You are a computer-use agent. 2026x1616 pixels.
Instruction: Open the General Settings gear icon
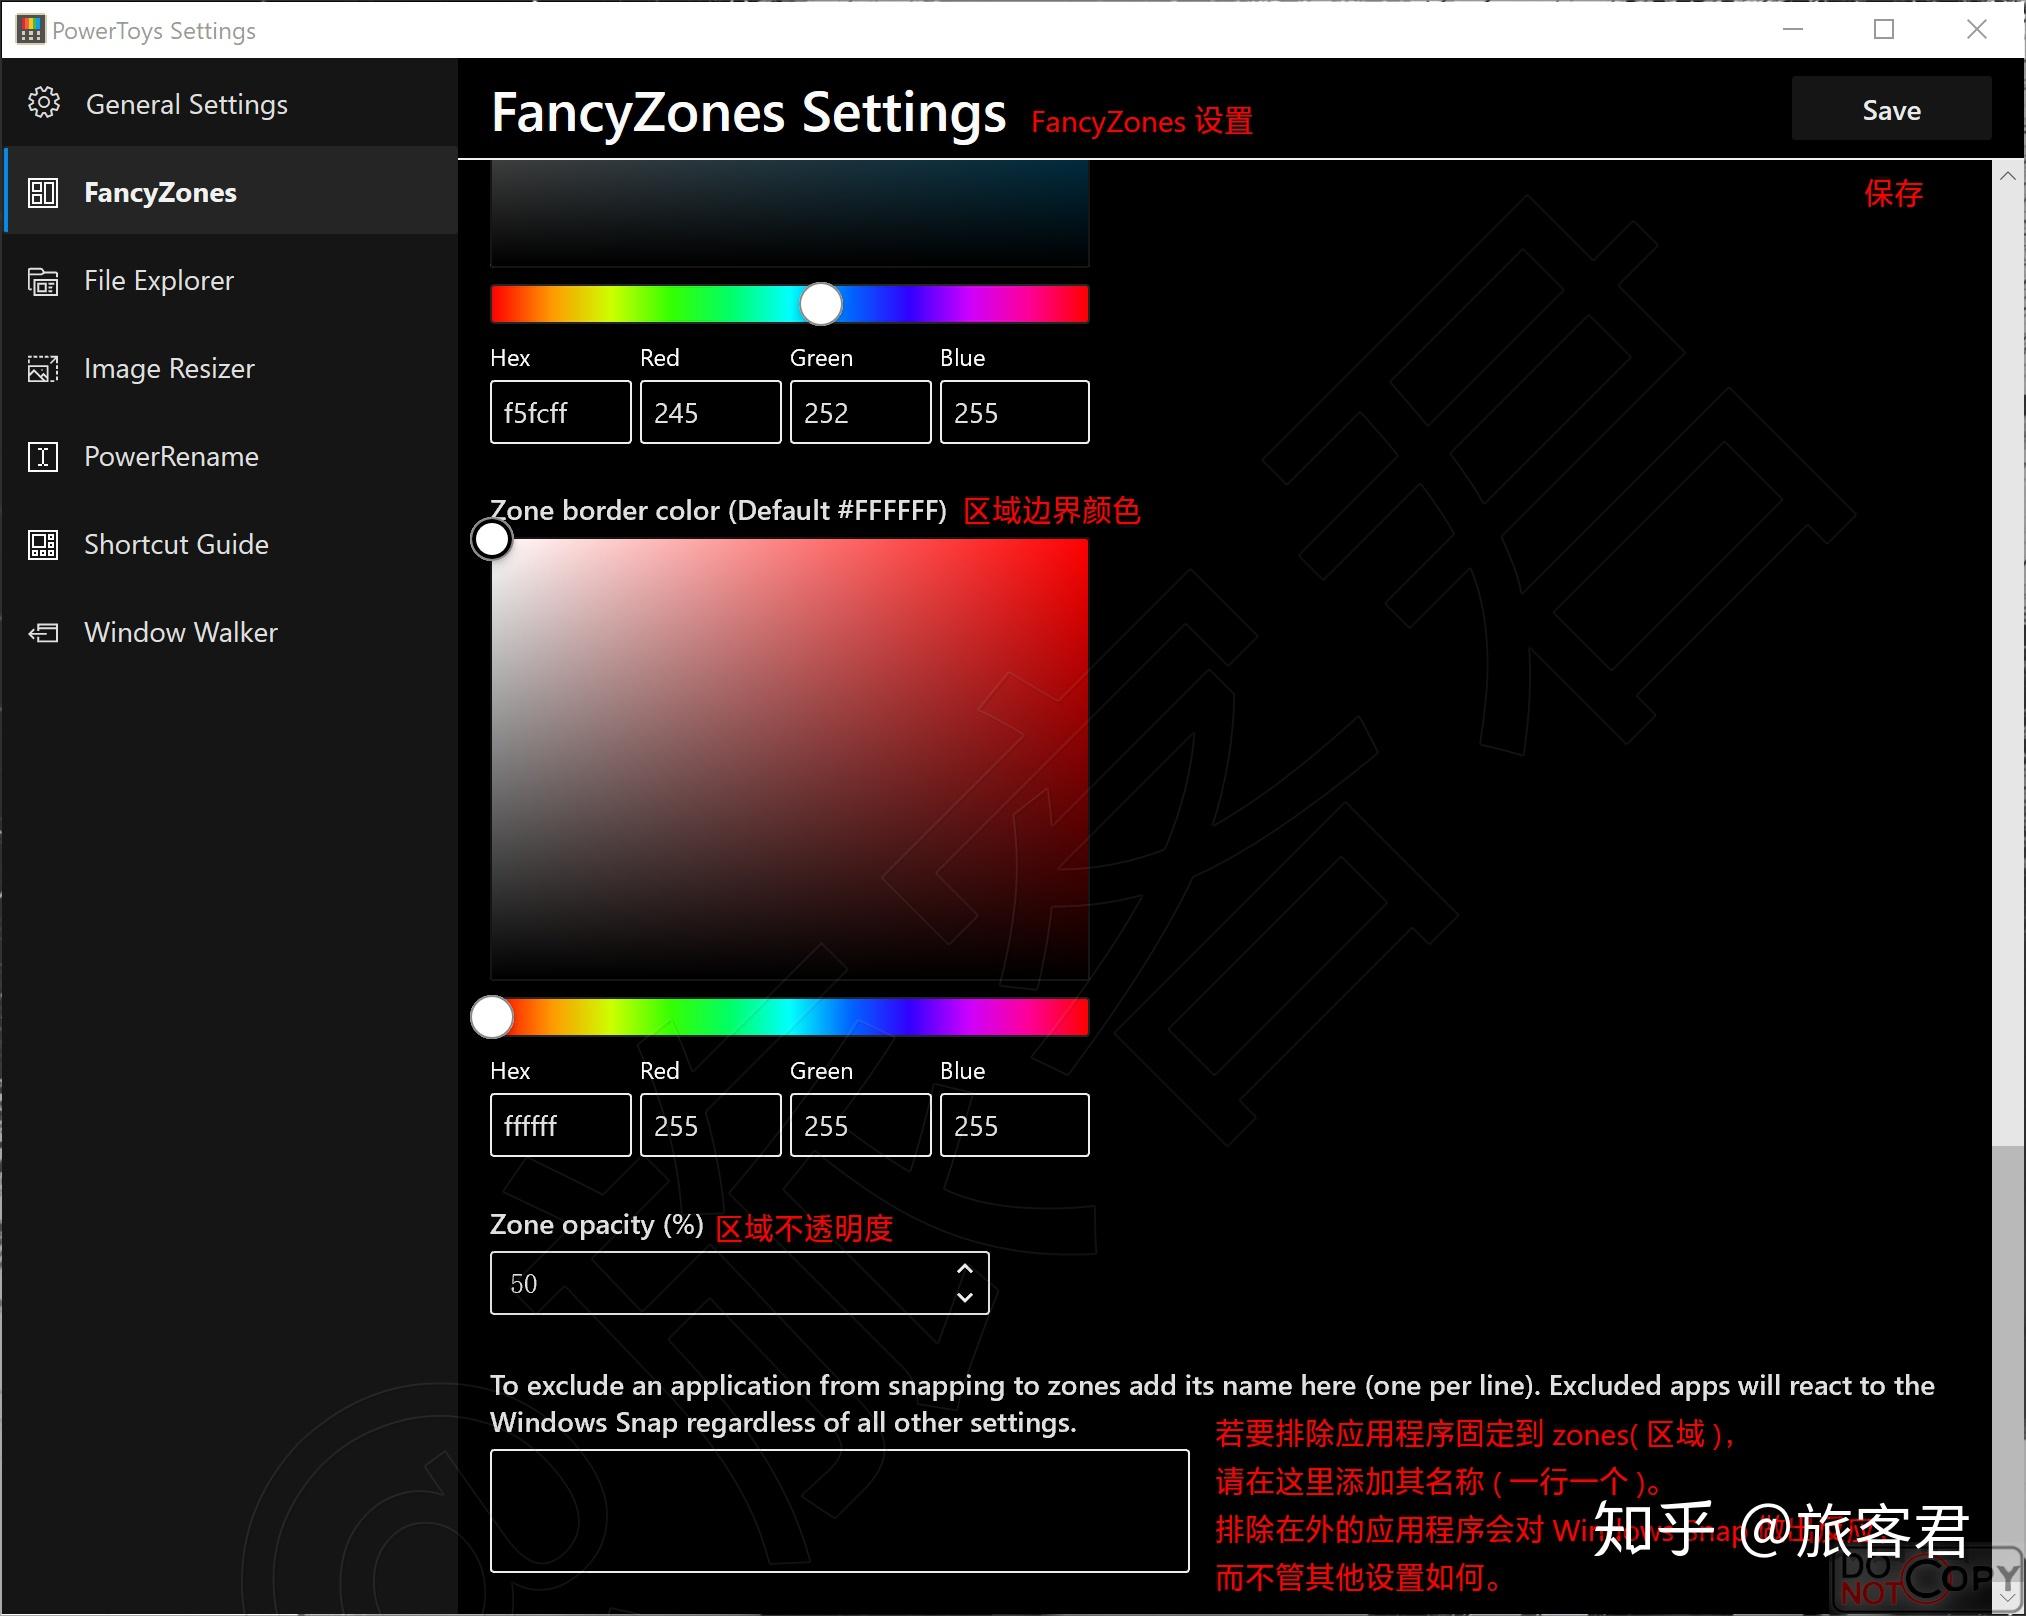coord(44,102)
